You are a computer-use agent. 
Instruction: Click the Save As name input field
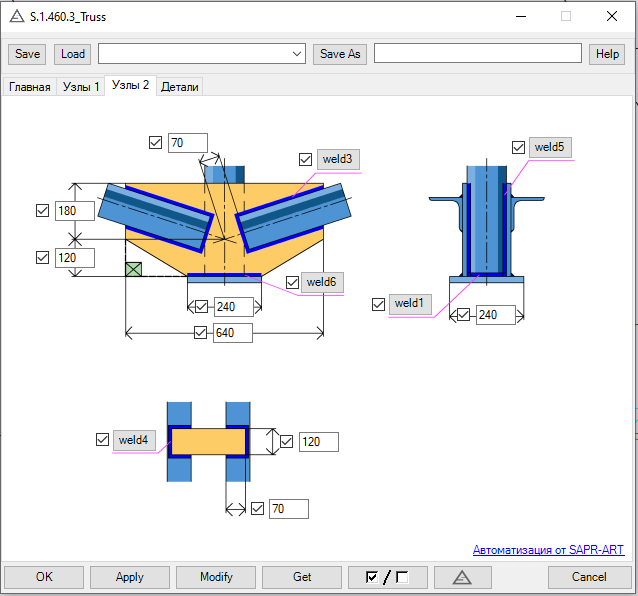click(x=477, y=54)
